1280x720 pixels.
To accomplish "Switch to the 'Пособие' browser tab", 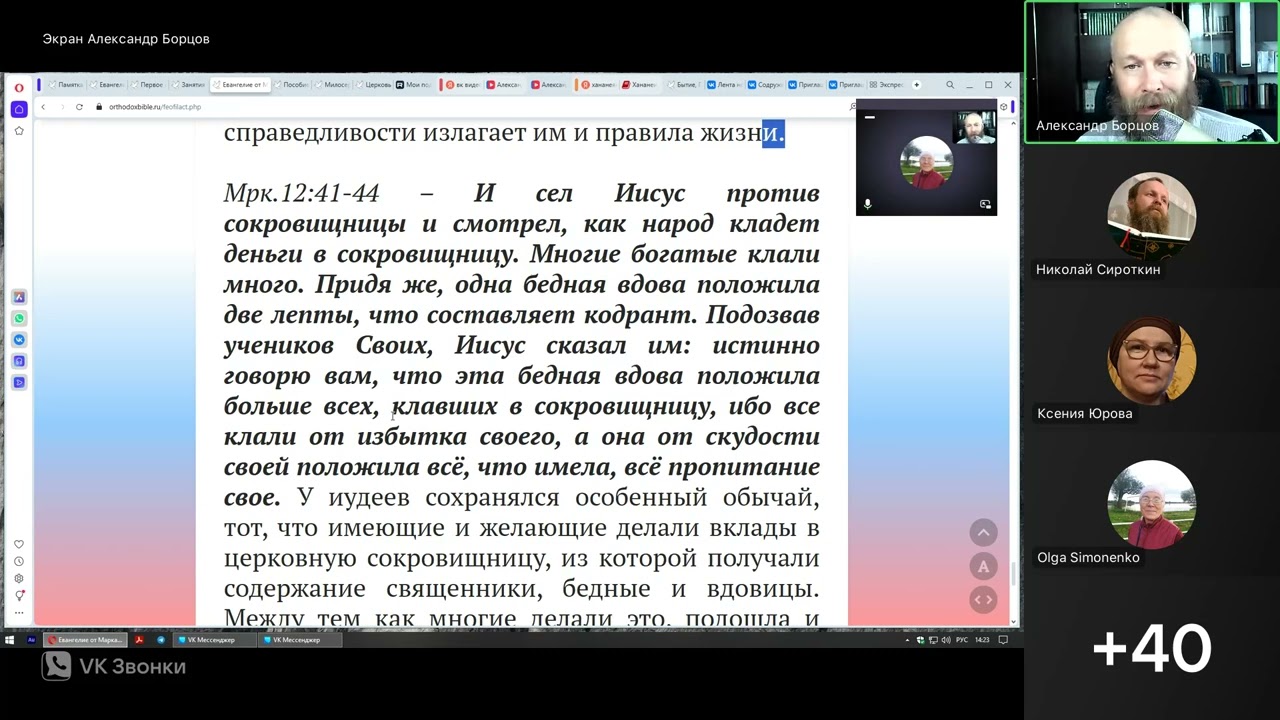I will [290, 85].
